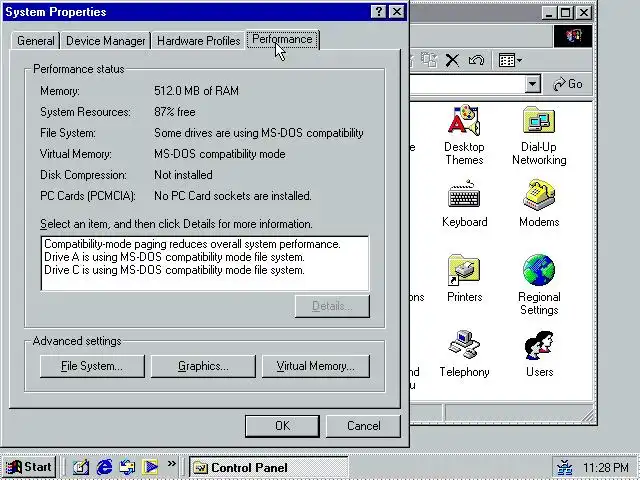Viewport: 640px width, 480px height.
Task: Click the Undo toolbar icon in Control Panel
Action: tap(476, 60)
